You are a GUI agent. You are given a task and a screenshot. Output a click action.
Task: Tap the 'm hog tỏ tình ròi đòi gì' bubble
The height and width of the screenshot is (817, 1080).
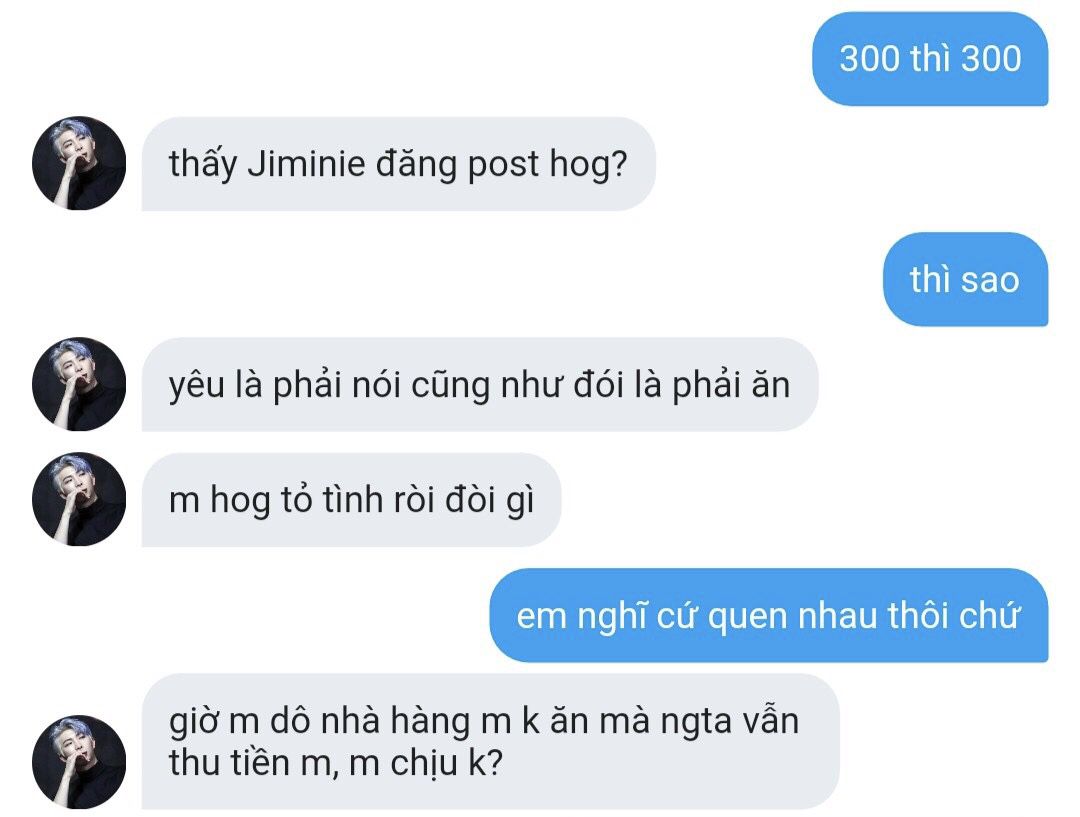pyautogui.click(x=351, y=499)
